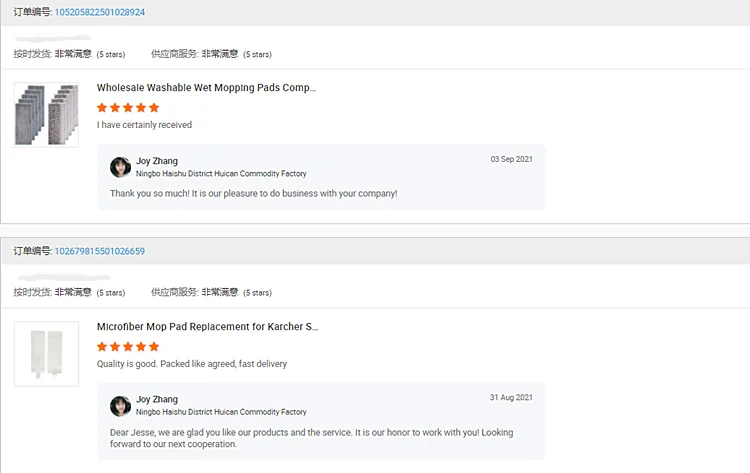Click the Joy Zhang name in the 03 Sep reply
This screenshot has width=750, height=473.
pos(157,161)
